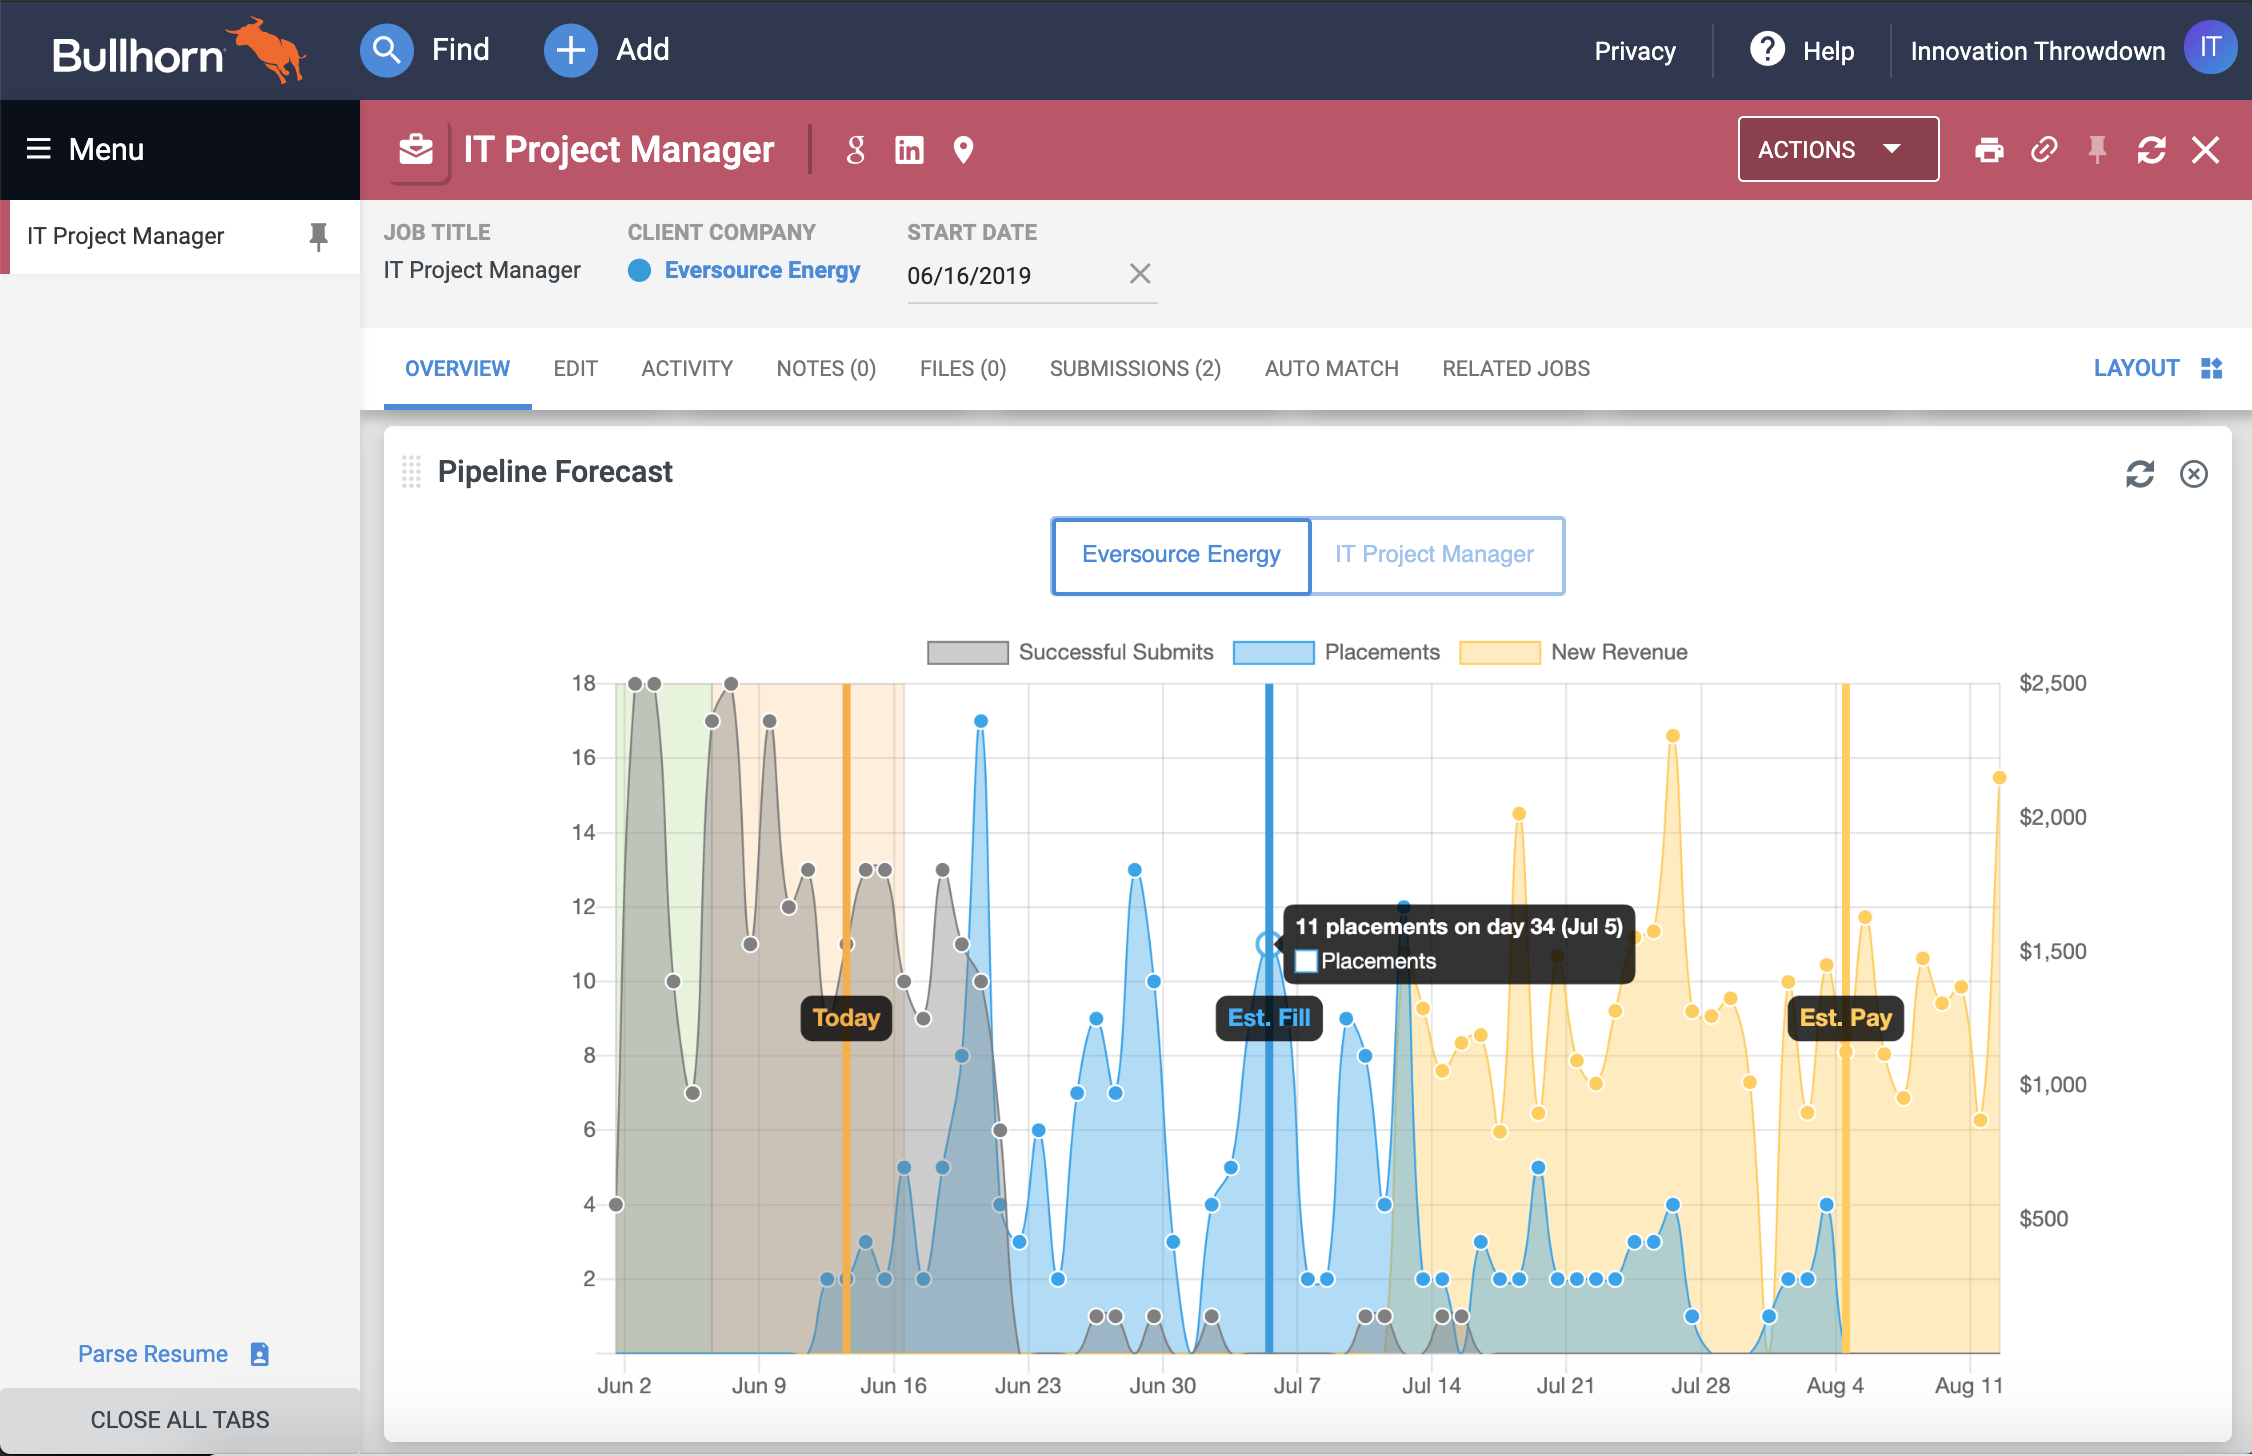The width and height of the screenshot is (2252, 1456).
Task: Switch to the EDIT tab
Action: point(575,368)
